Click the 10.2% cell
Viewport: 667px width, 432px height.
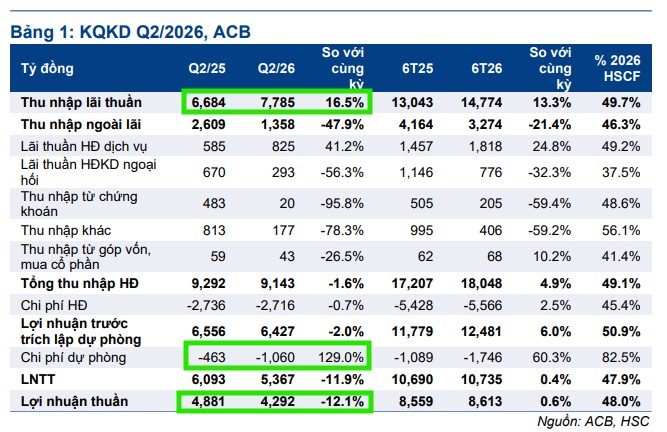(552, 256)
